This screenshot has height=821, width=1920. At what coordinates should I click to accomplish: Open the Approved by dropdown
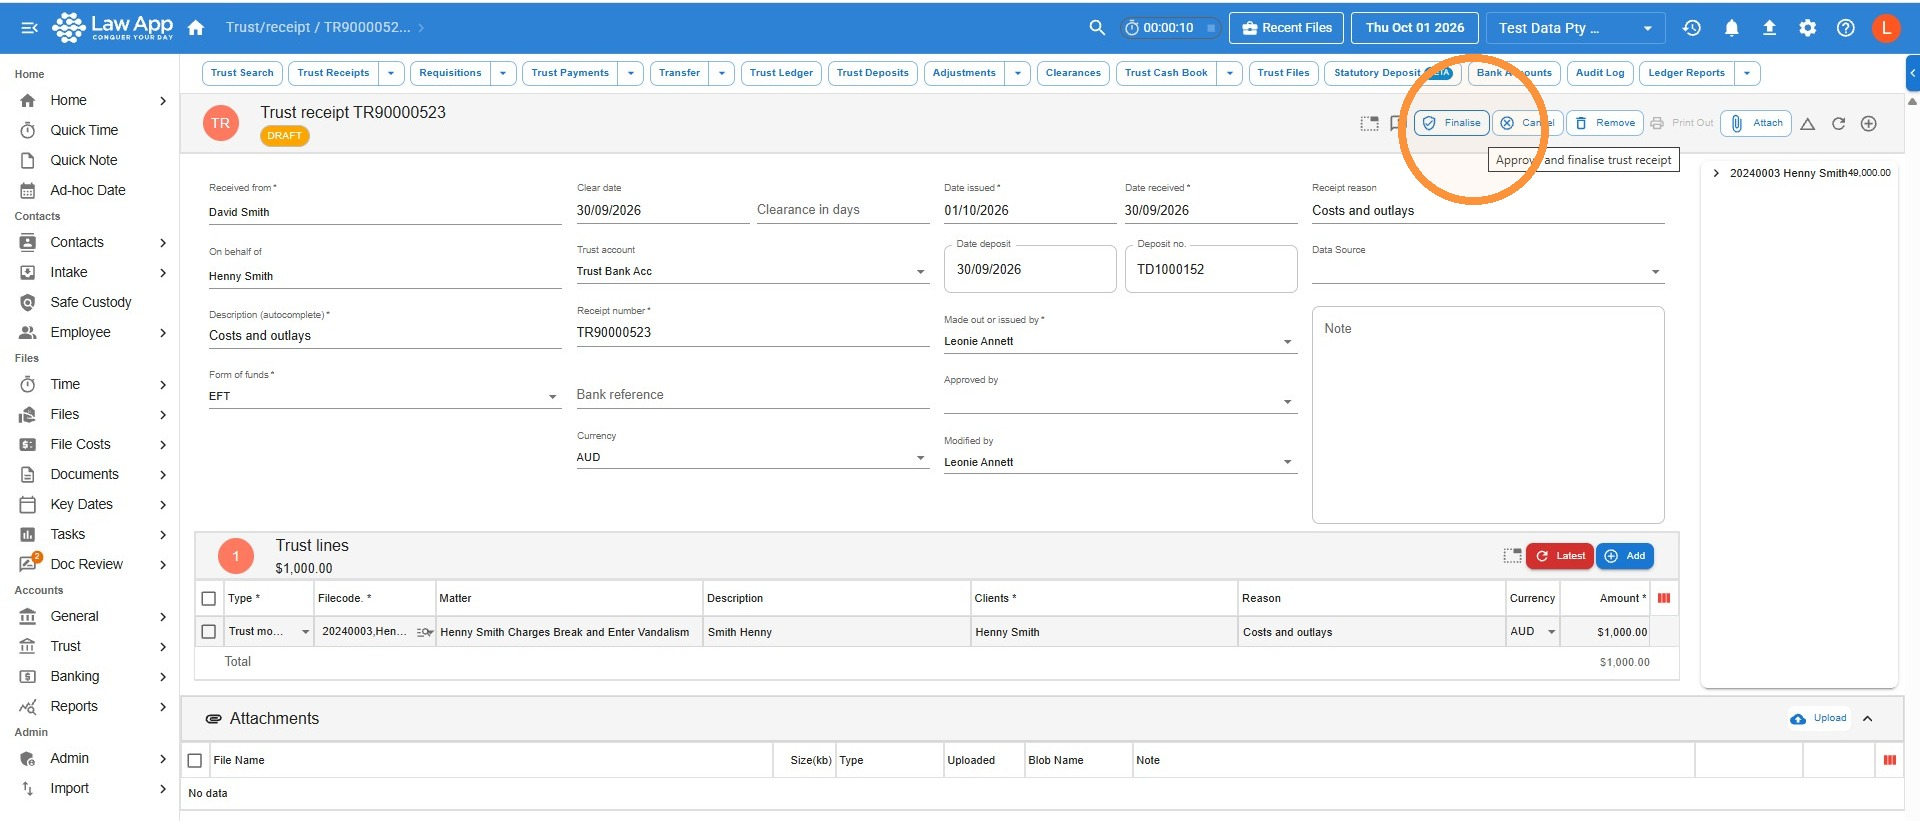point(1120,401)
